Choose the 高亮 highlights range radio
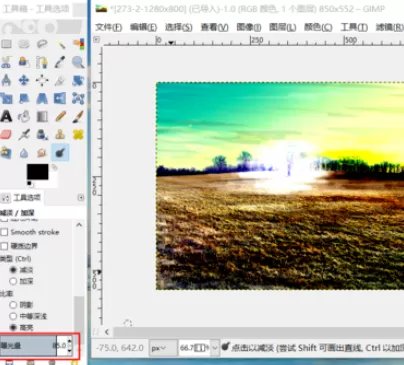 pyautogui.click(x=13, y=327)
